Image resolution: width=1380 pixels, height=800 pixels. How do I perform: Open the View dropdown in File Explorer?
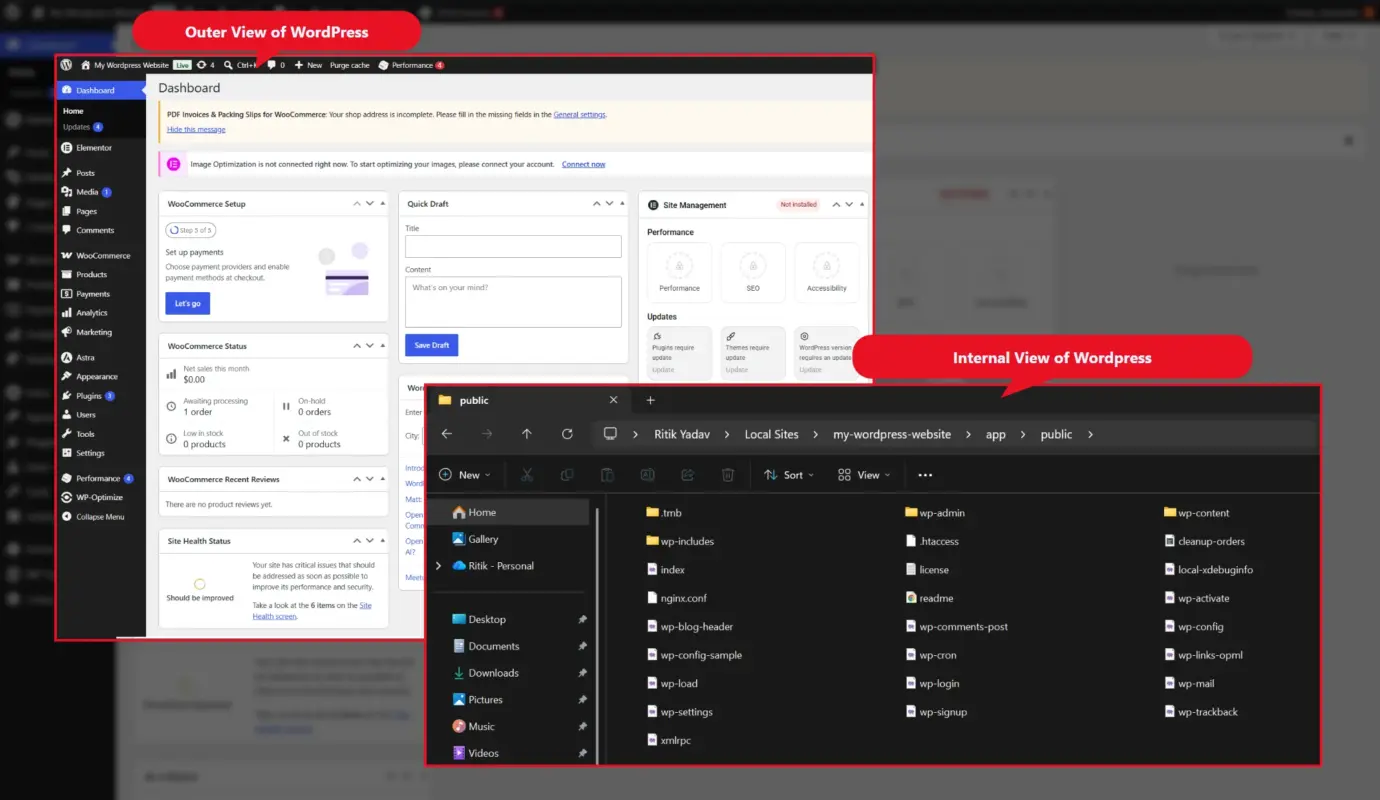[x=864, y=475]
